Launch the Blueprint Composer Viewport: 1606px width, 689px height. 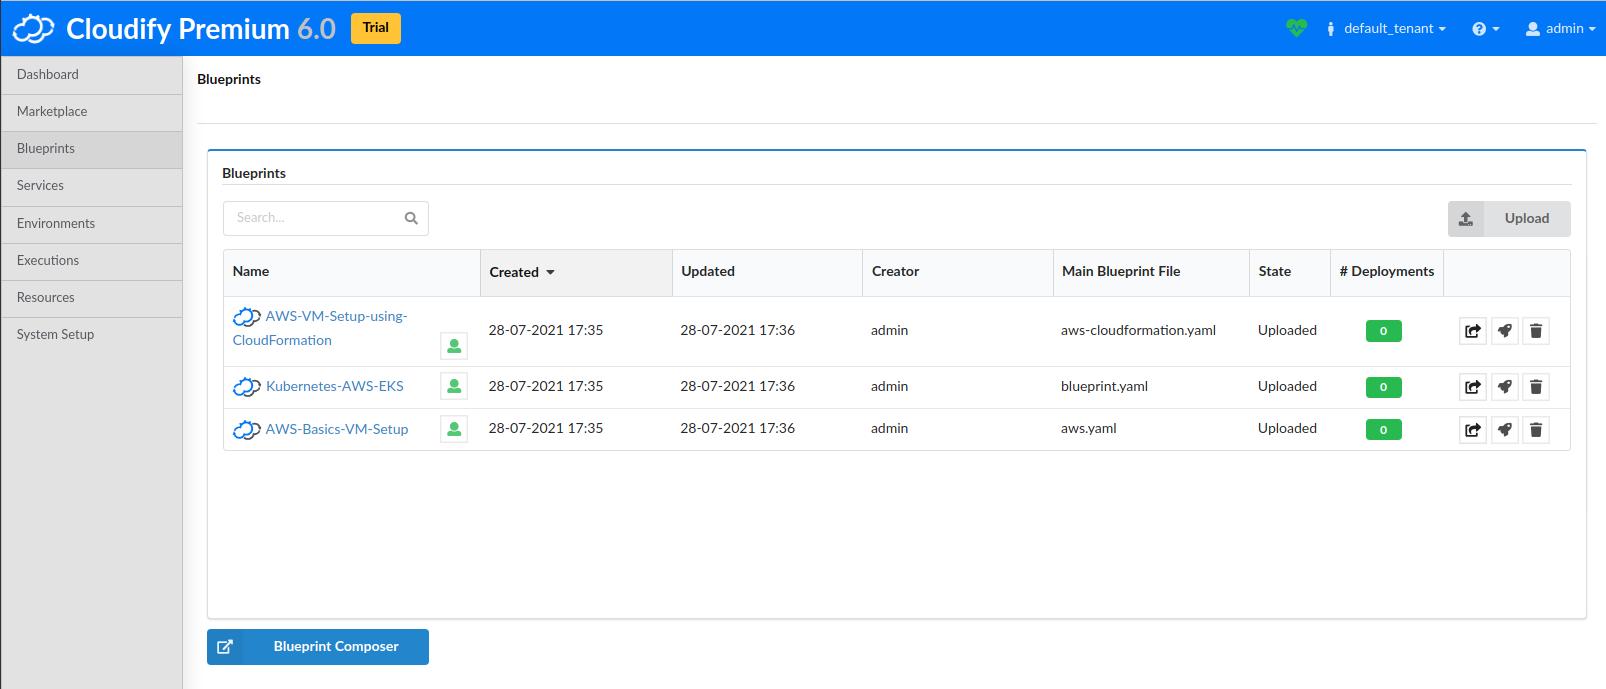[318, 647]
